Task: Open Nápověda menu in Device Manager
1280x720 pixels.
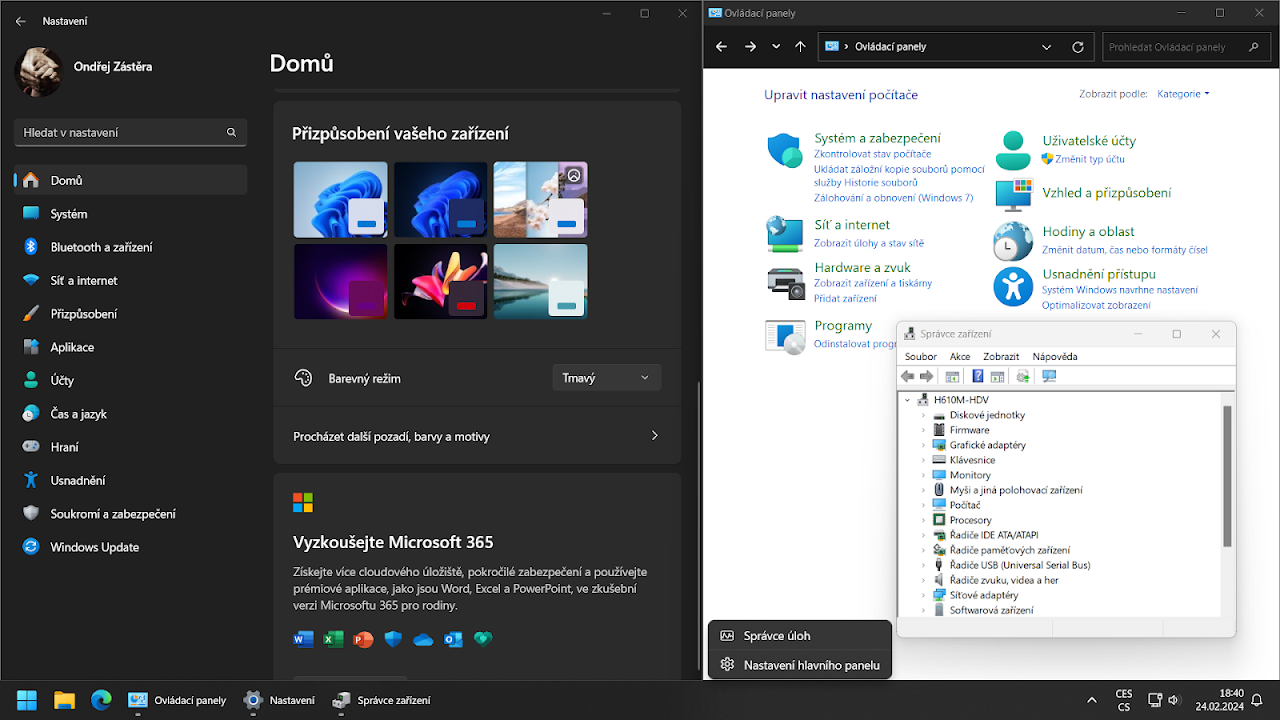Action: (x=1055, y=356)
